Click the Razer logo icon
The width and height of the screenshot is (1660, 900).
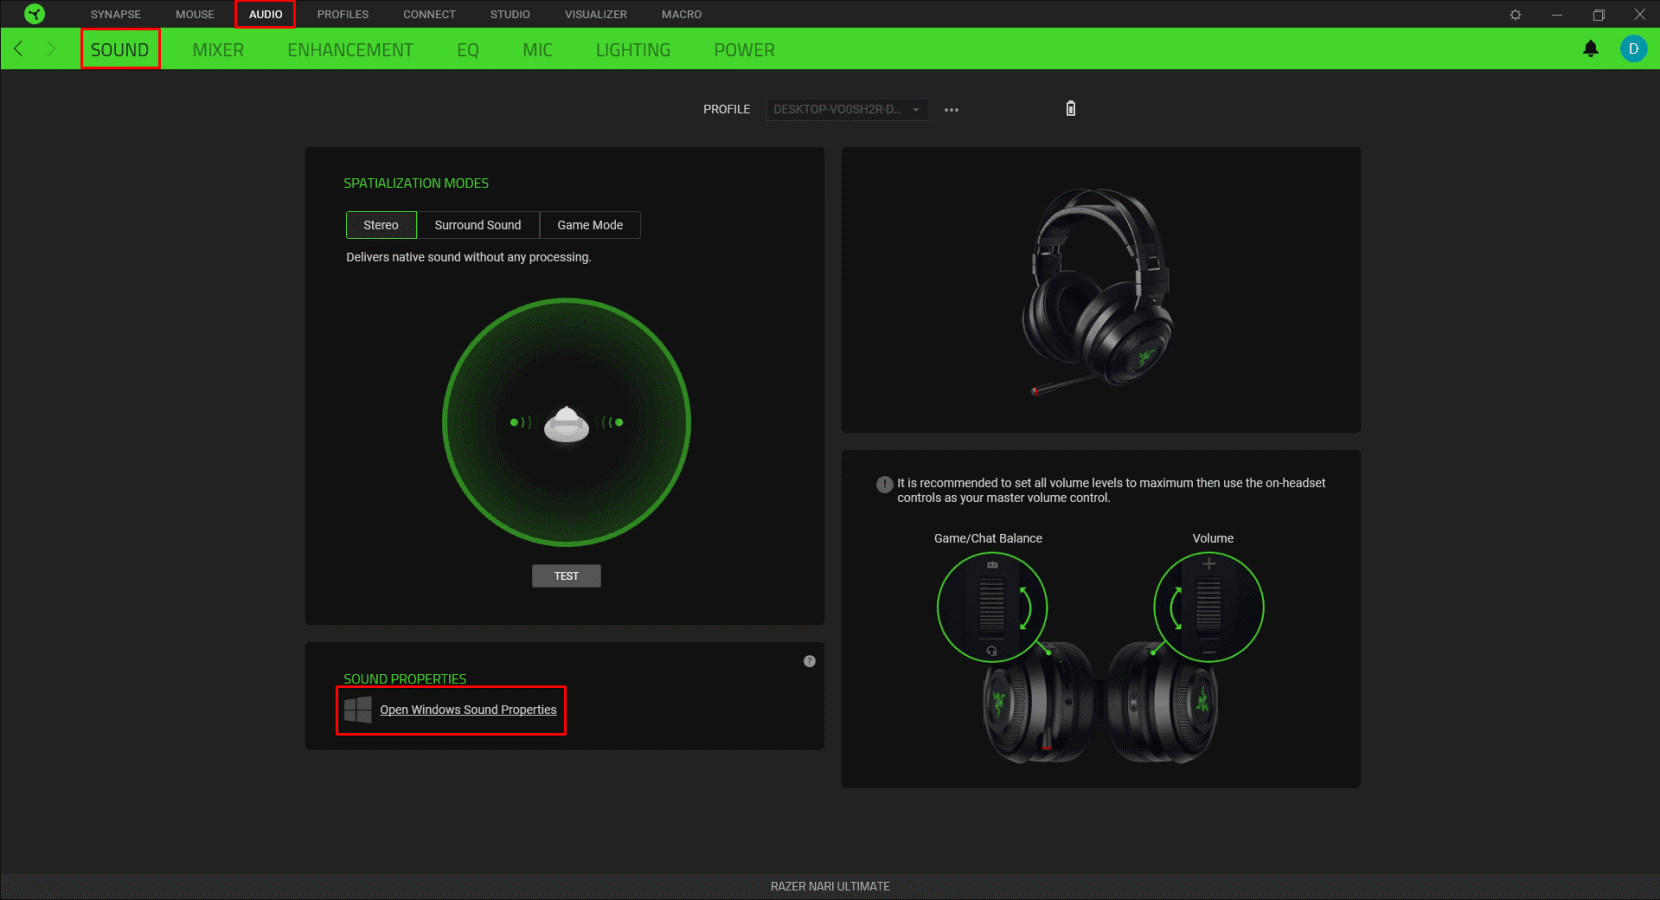(33, 14)
